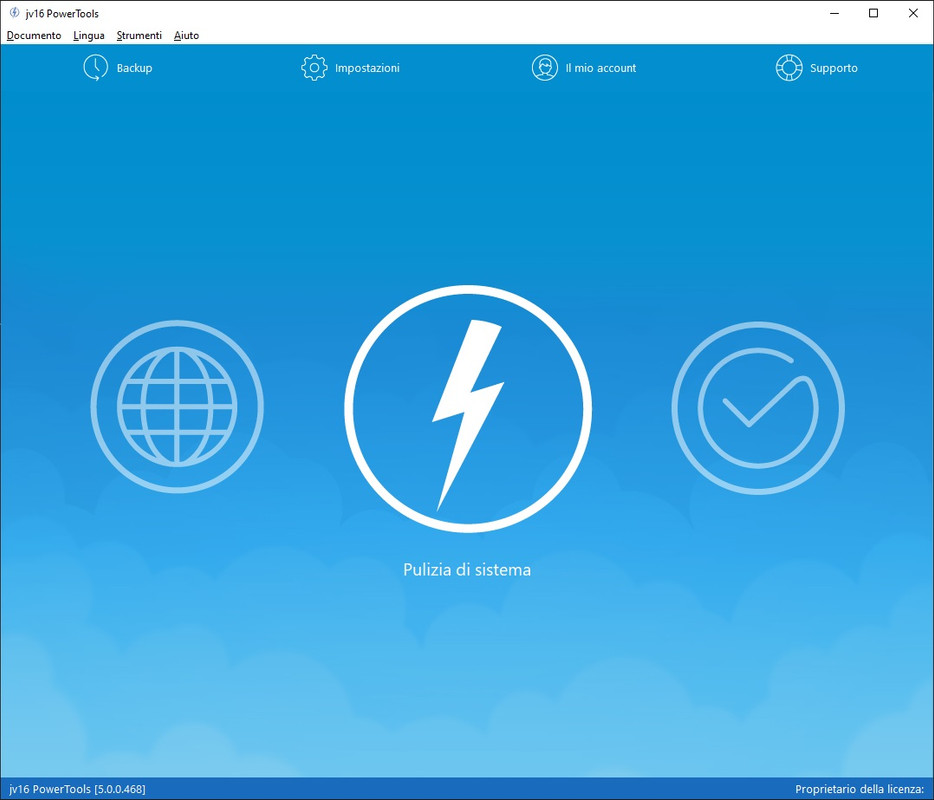Click the Impostazioni gear icon
934x800 pixels.
tap(314, 68)
